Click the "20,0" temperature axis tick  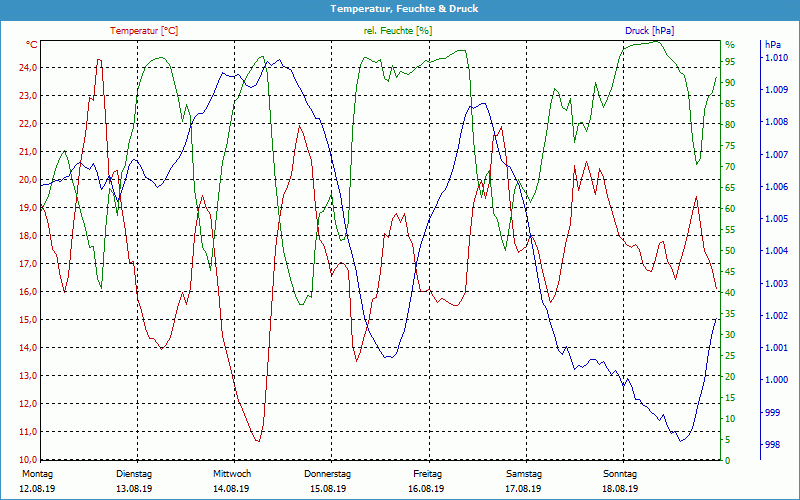28,180
